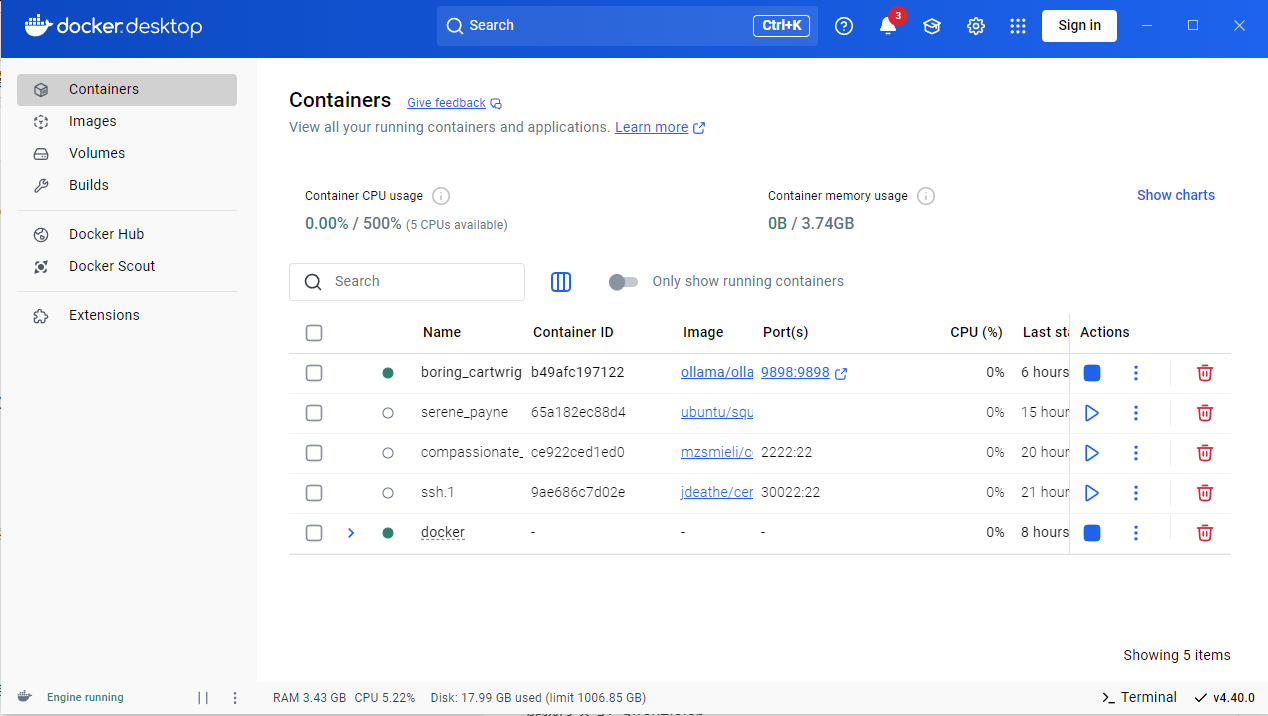Delete the compassionate container

tap(1205, 453)
